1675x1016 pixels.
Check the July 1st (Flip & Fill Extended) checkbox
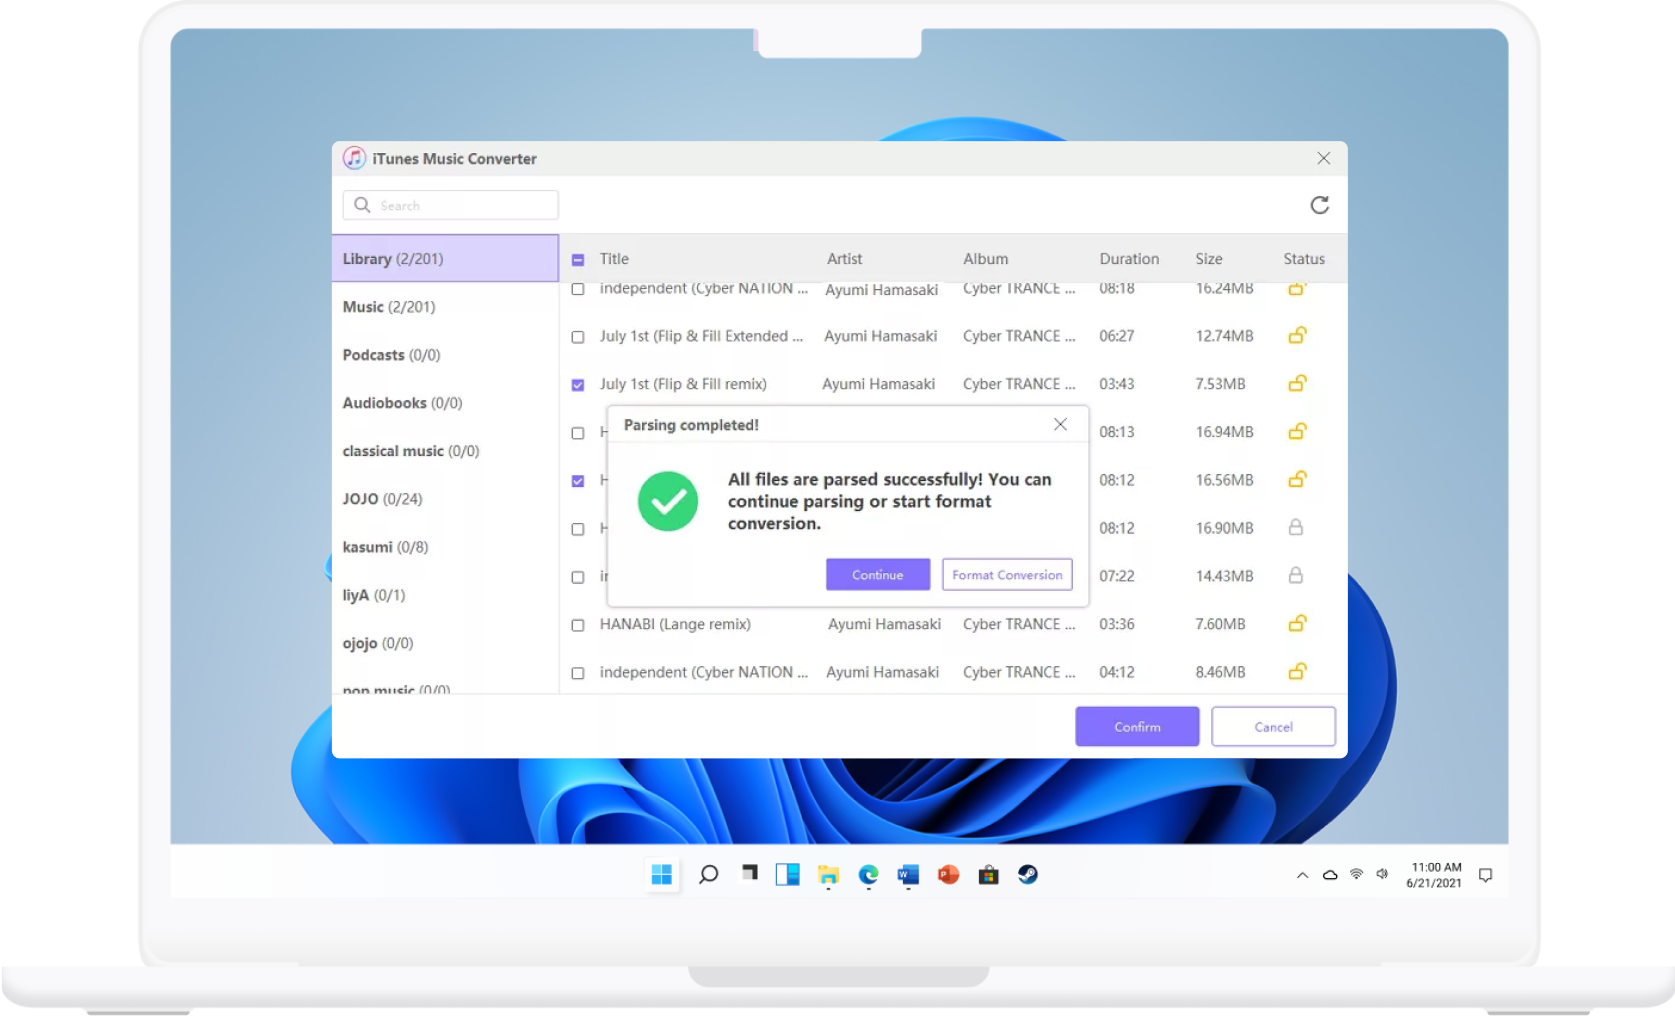click(x=577, y=337)
